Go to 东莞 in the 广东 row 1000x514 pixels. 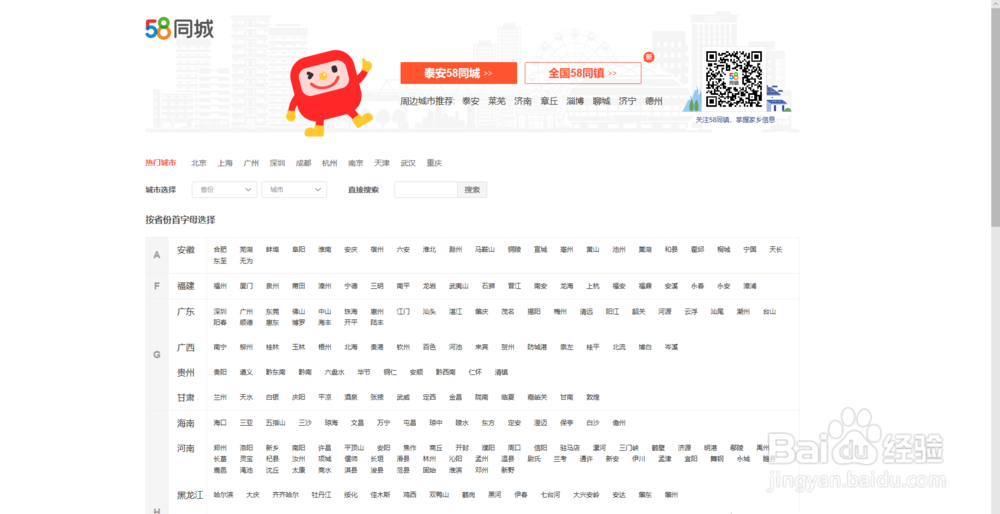pos(272,312)
